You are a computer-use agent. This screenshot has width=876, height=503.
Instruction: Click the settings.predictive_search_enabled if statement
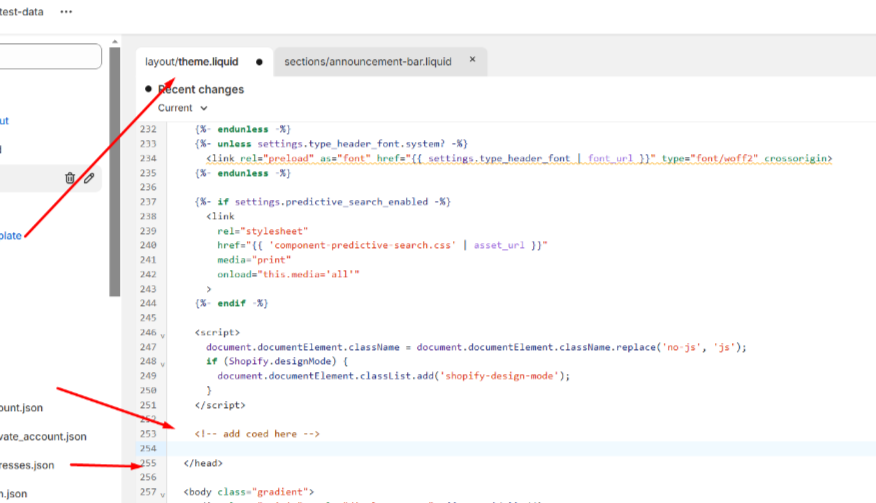(x=322, y=202)
